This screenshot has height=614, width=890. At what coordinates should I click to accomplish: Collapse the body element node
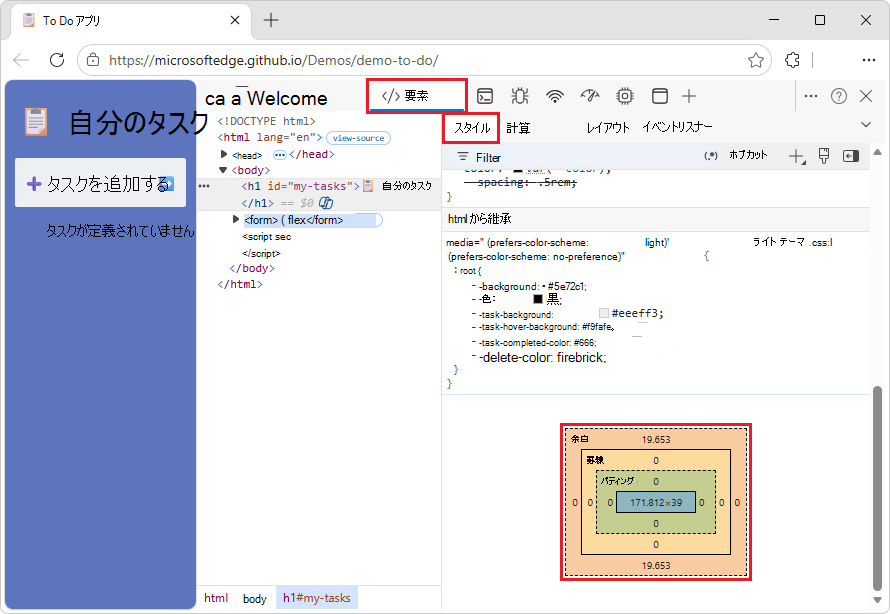[x=223, y=170]
